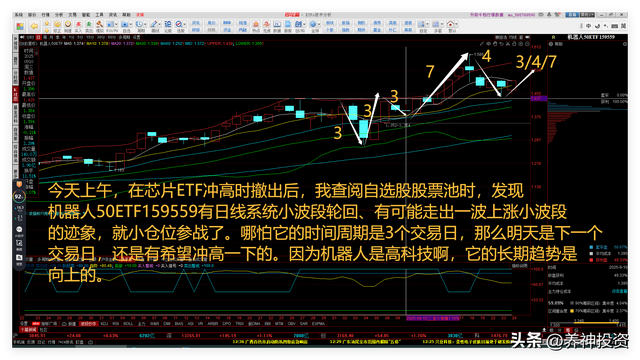The image size is (640, 360).
Task: Toggle the 简 simplified Chinese indicator
Action: click(x=623, y=26)
